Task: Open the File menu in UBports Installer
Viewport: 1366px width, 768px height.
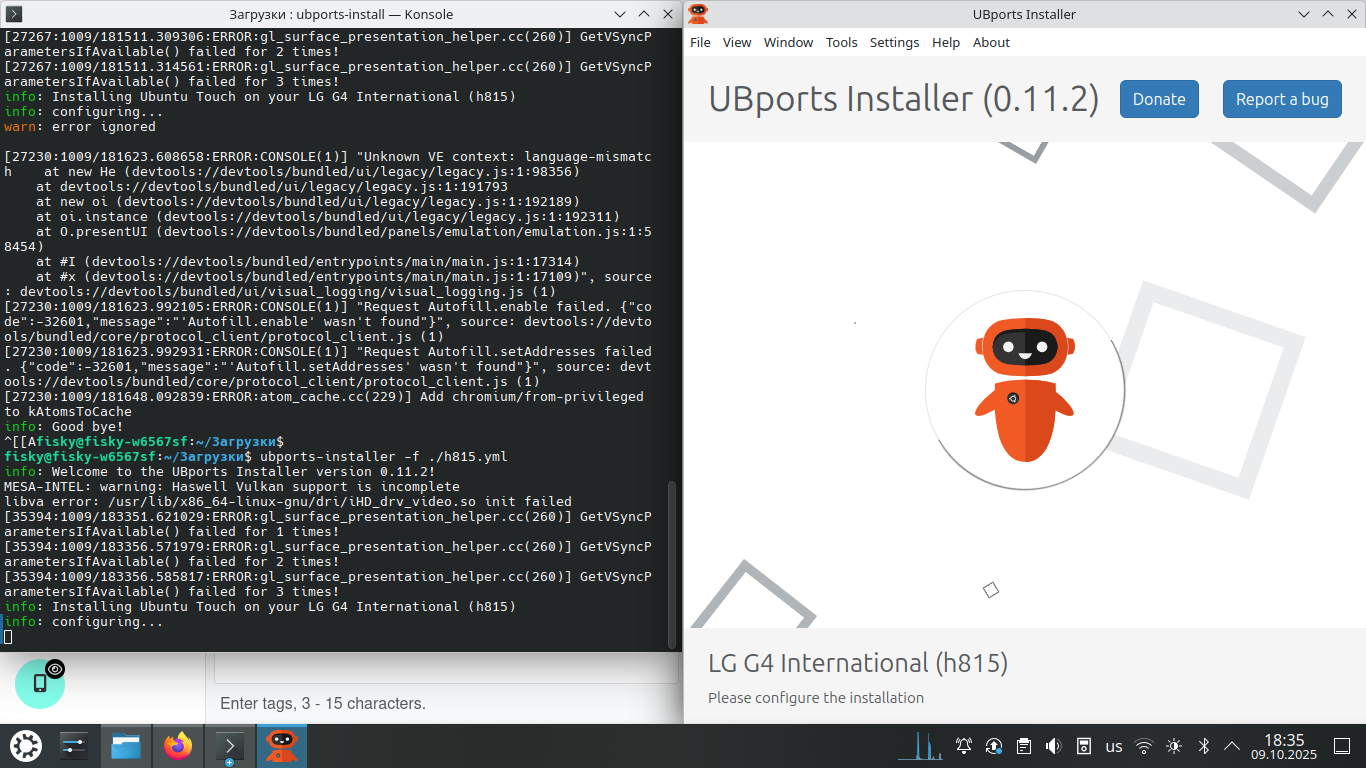Action: tap(700, 42)
